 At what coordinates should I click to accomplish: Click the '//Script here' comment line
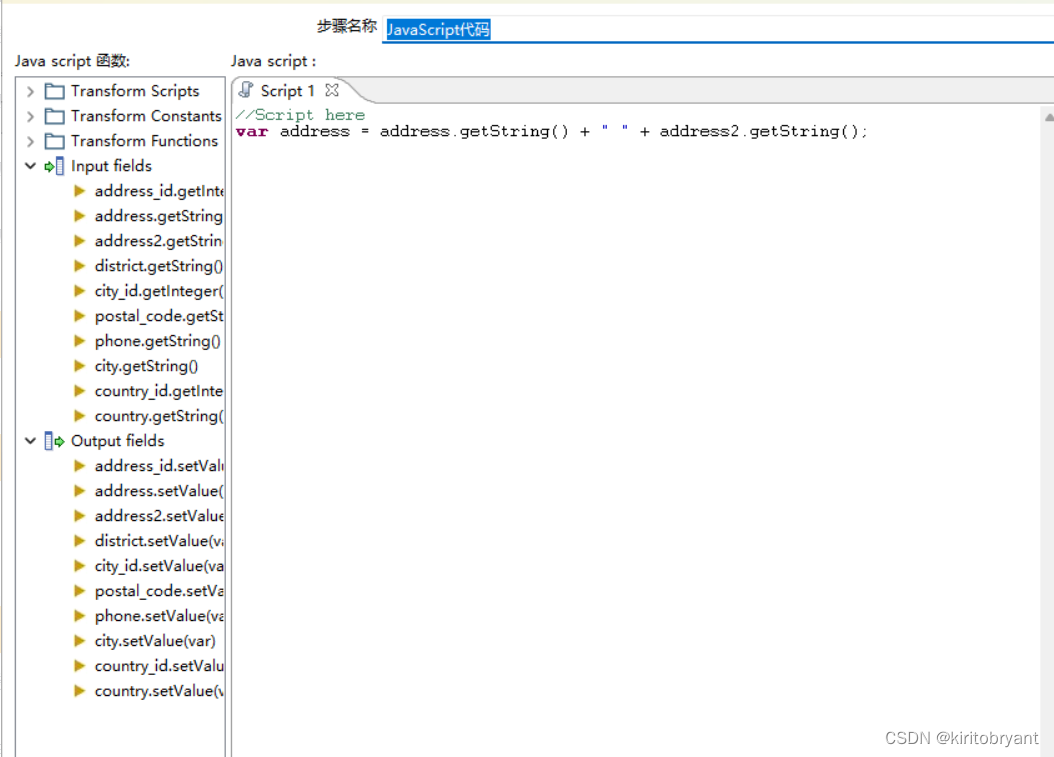(x=300, y=115)
